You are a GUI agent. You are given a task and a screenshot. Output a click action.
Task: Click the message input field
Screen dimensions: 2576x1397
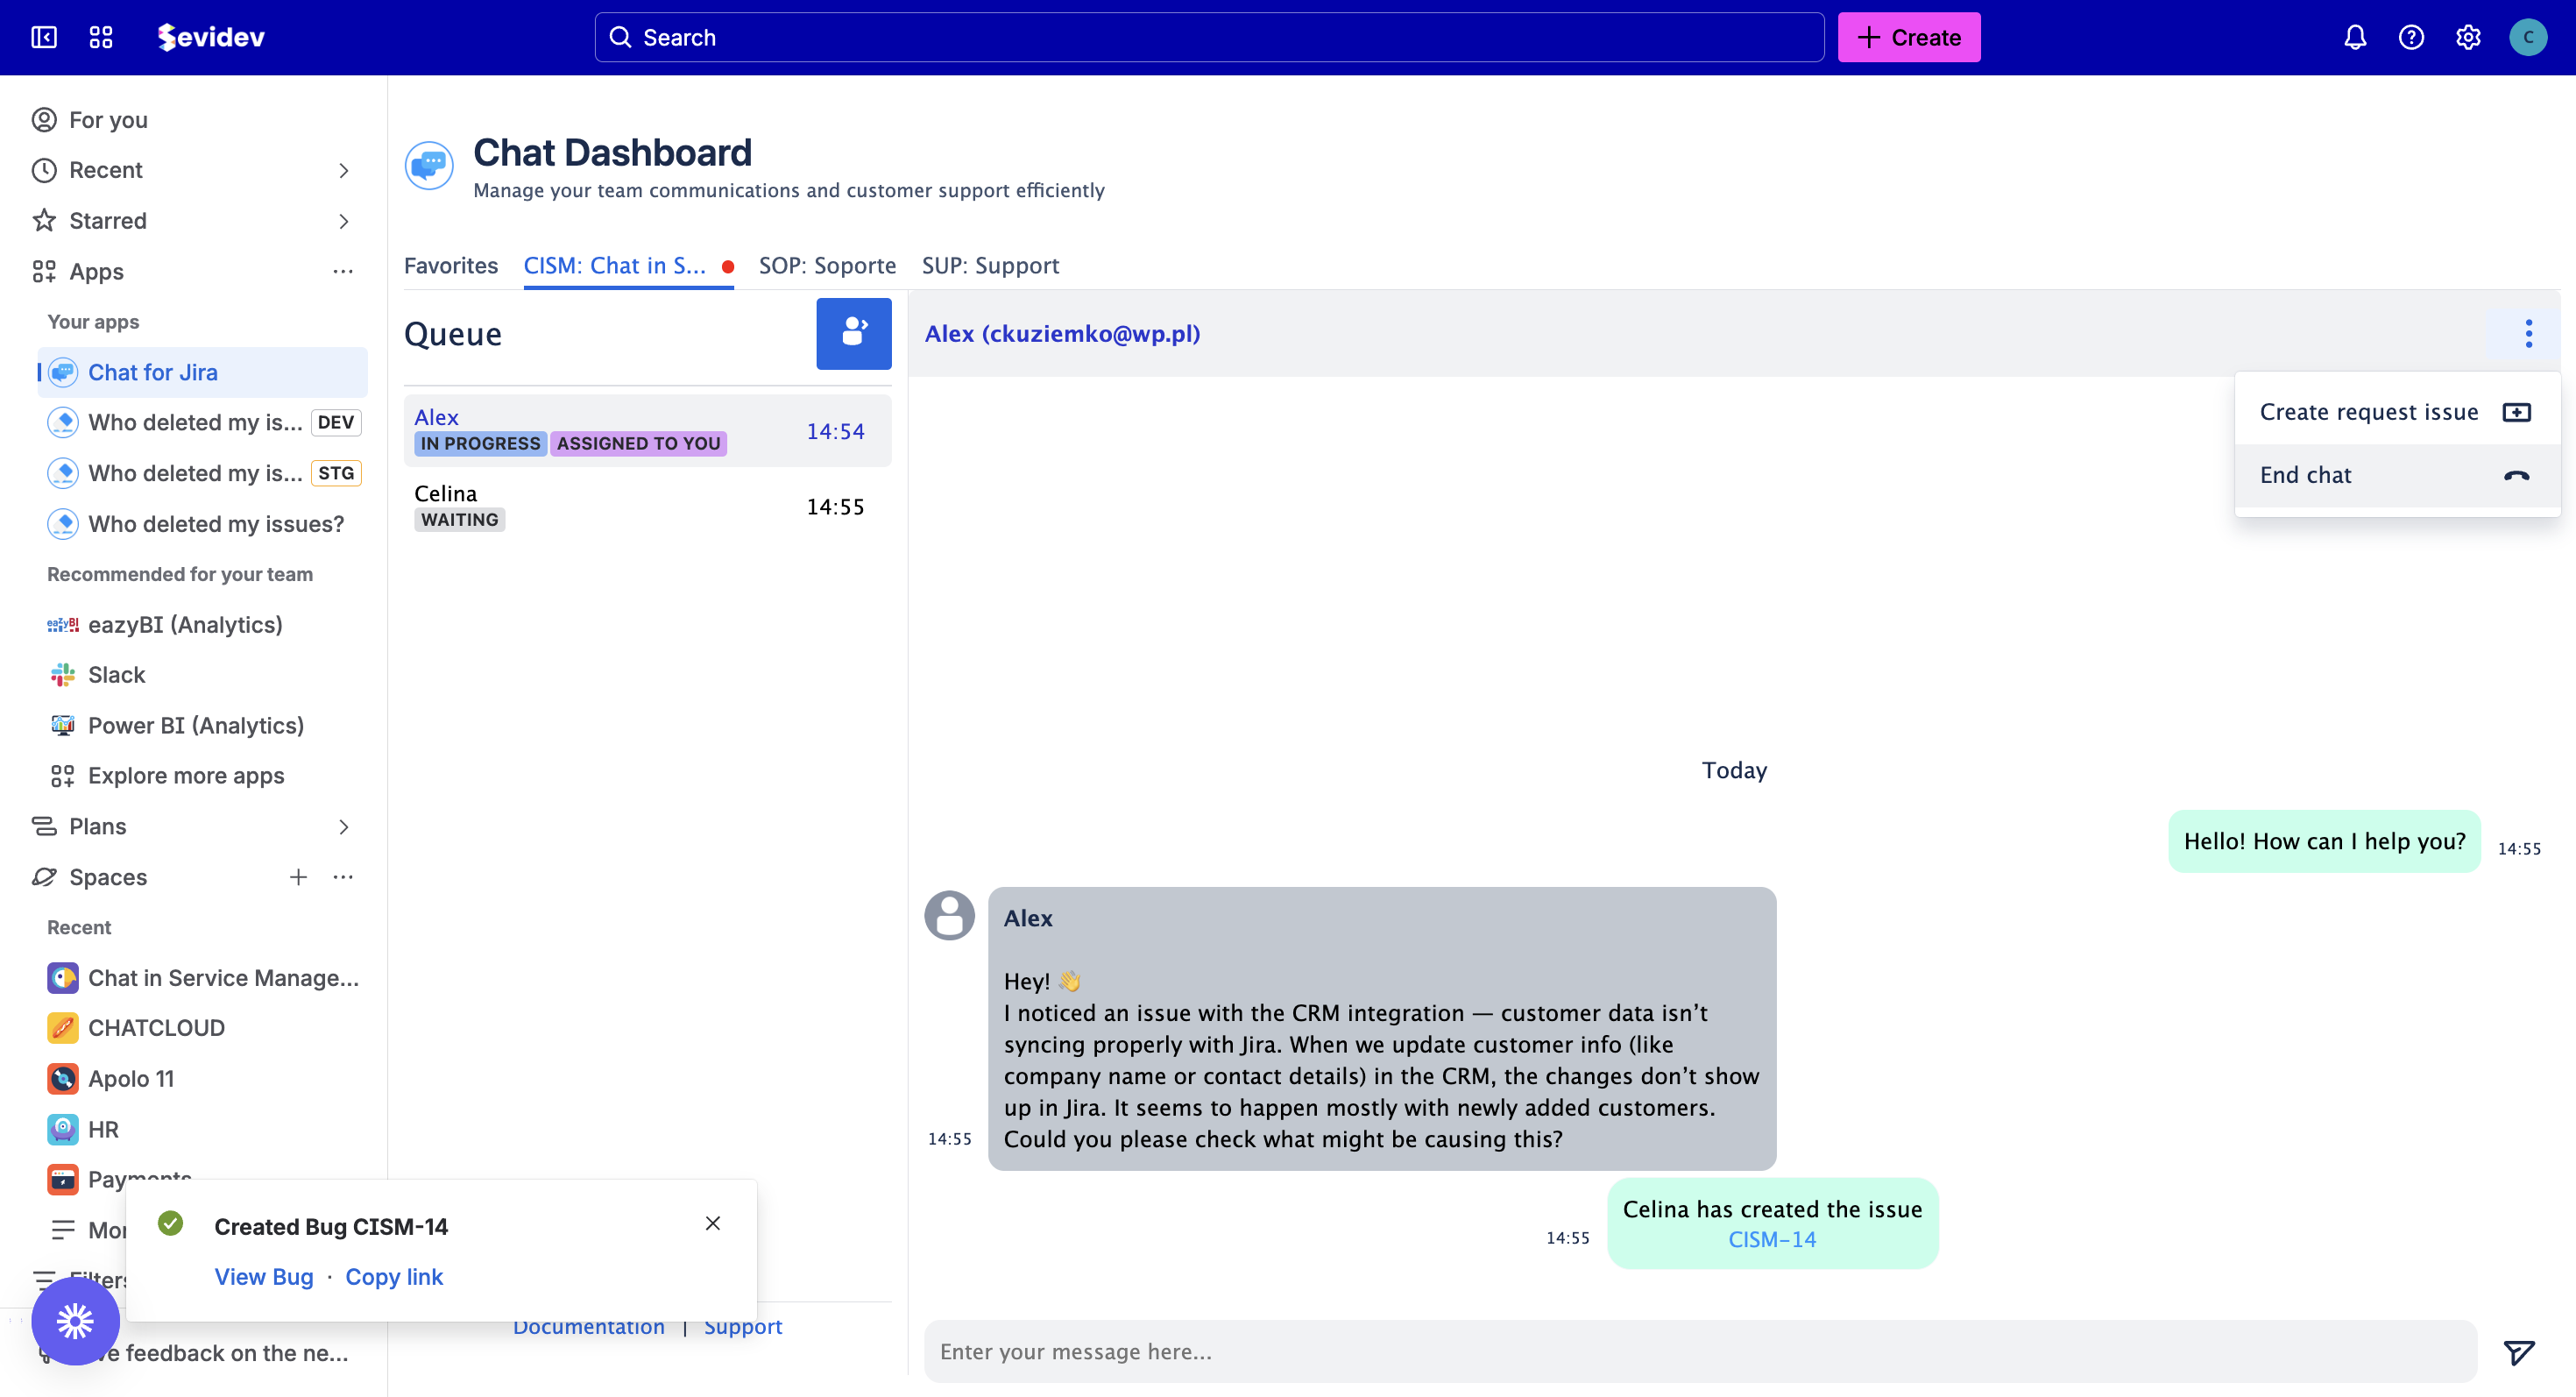tap(1700, 1351)
